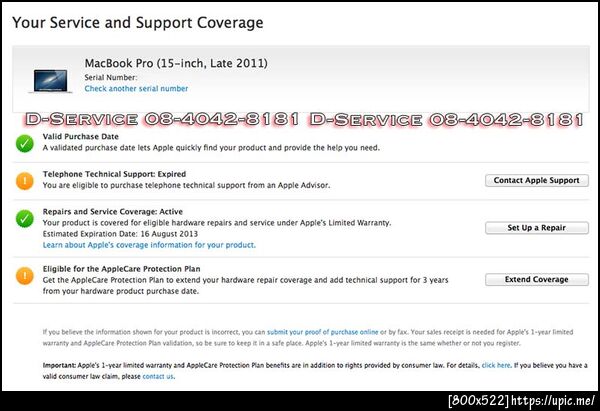600x411 pixels.
Task: Select the Repairs and Service Coverage: Active heading
Action: point(113,211)
